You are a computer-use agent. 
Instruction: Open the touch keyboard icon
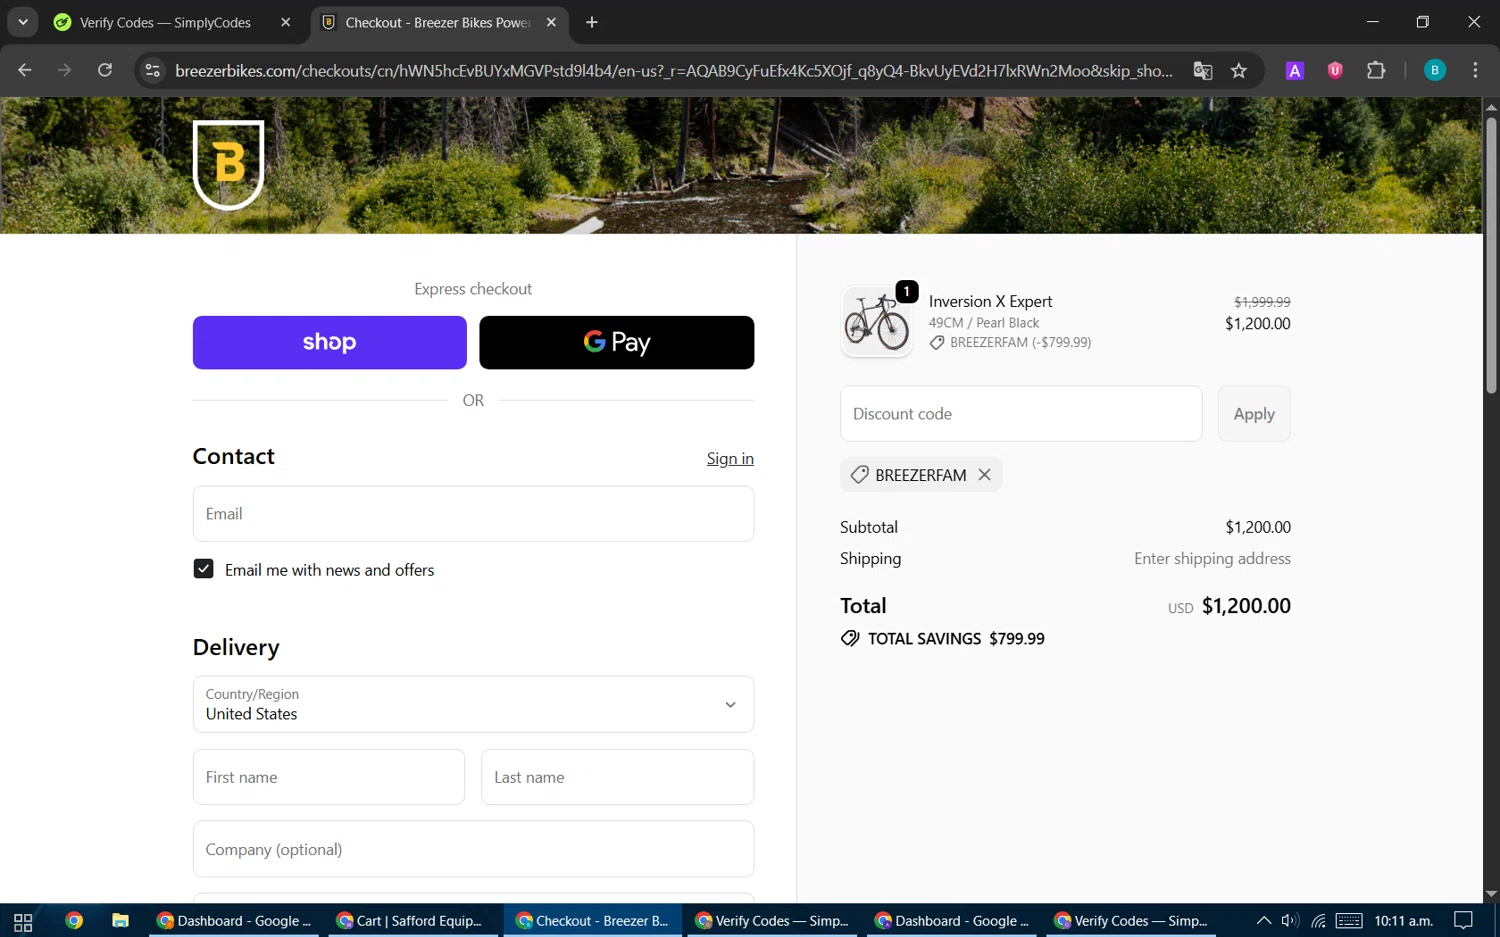click(x=1349, y=921)
